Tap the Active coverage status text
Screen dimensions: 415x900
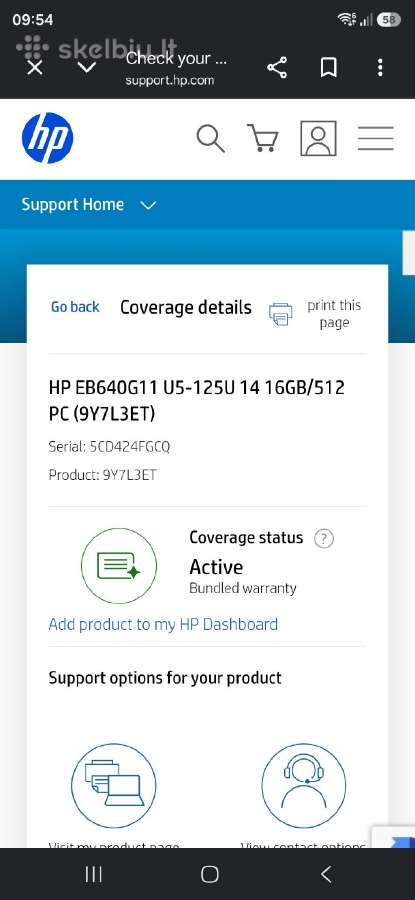click(216, 567)
